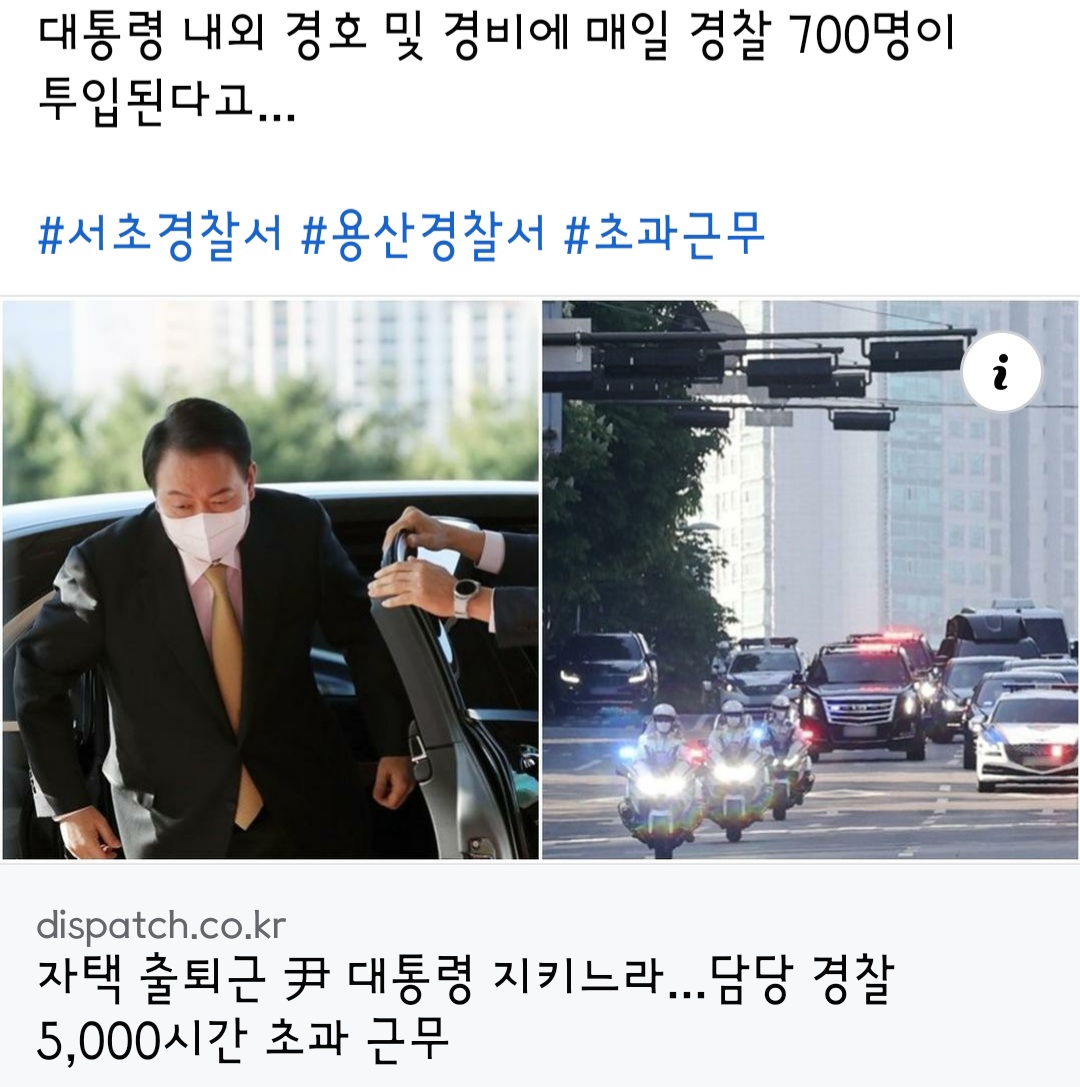Click the 700명이 text in post

pos(872,35)
